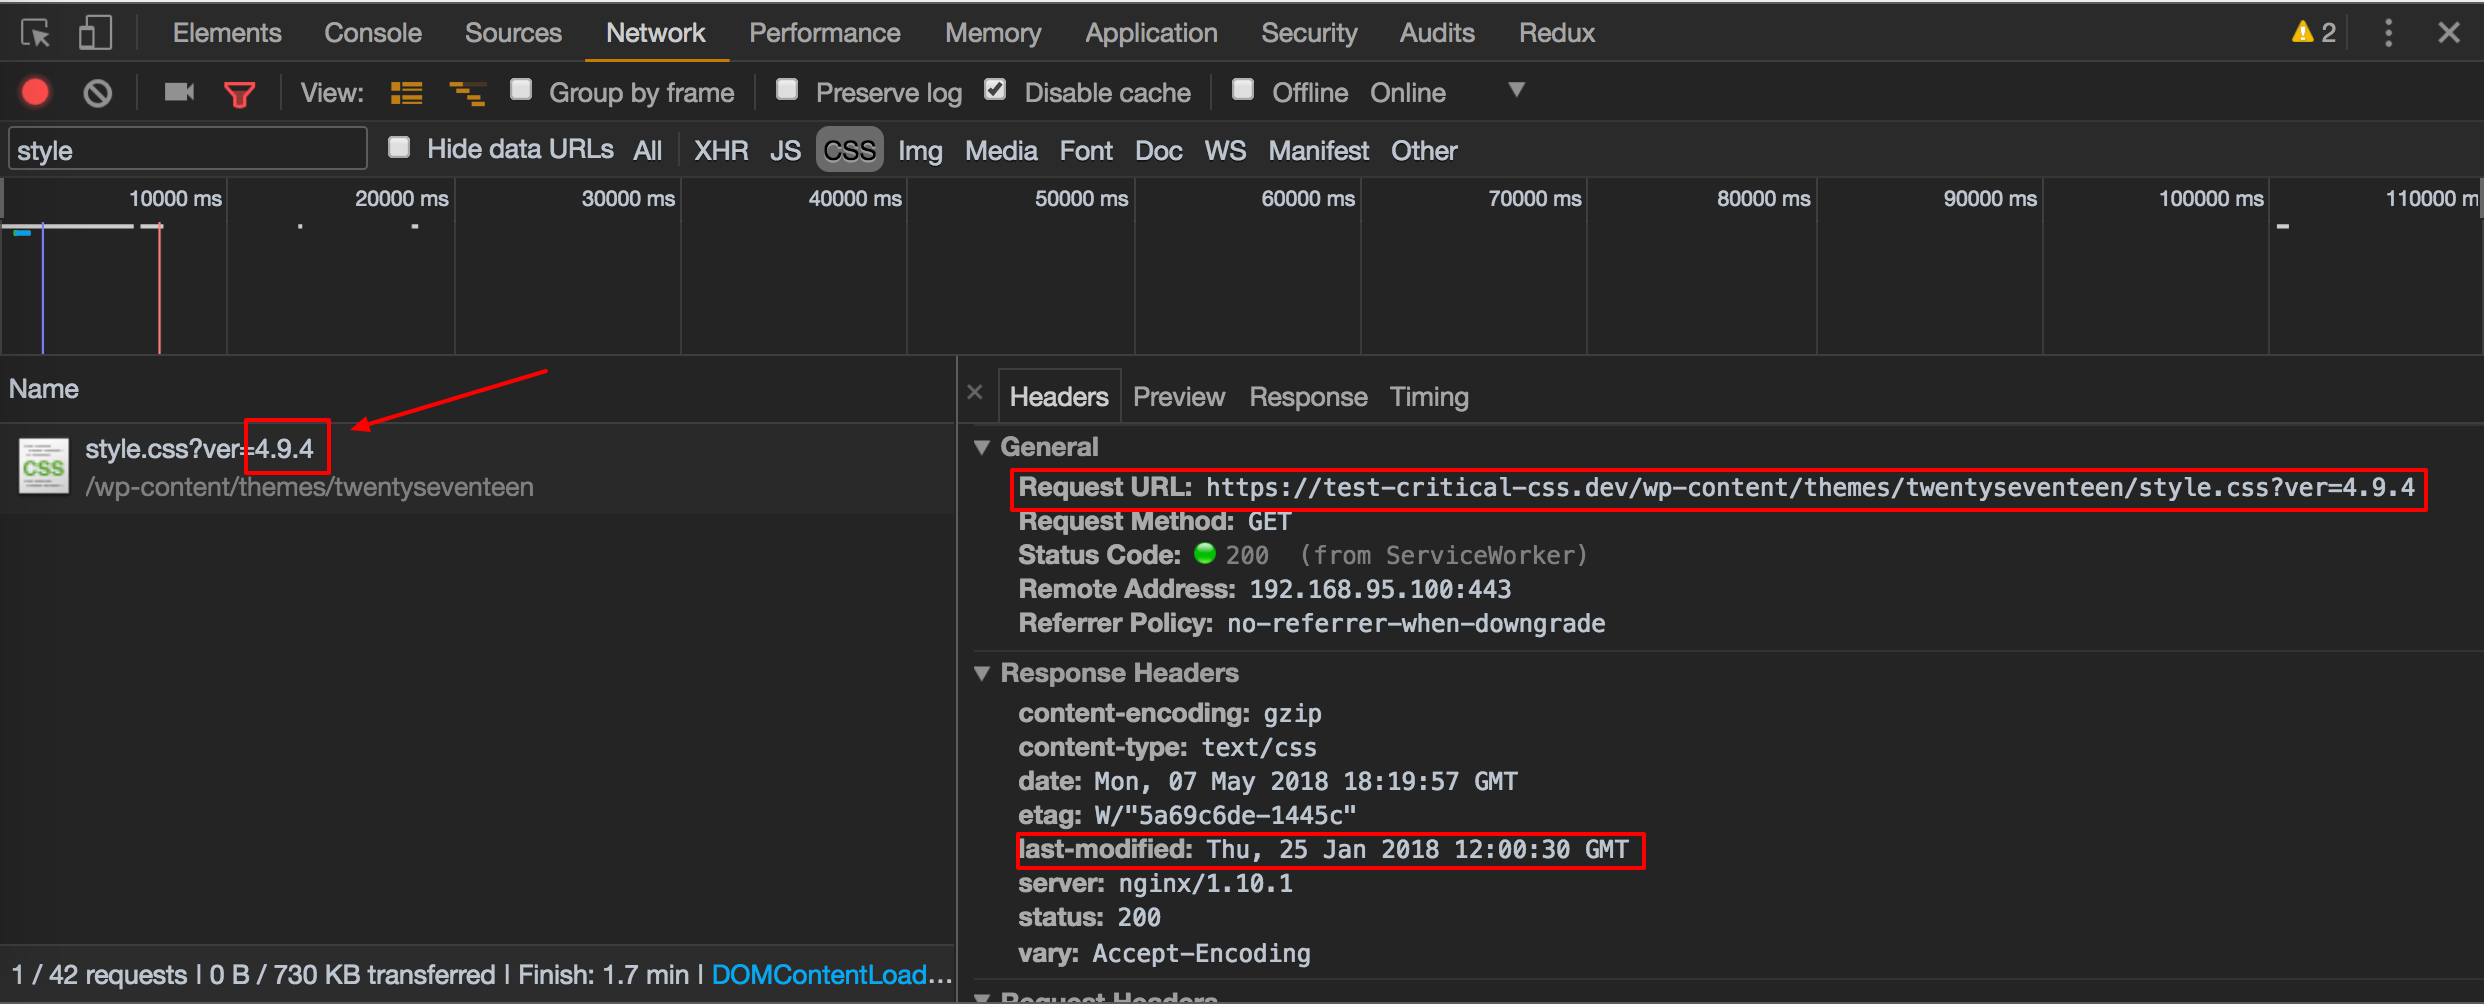
Task: Open the DevTools three-dot menu
Action: (2388, 33)
